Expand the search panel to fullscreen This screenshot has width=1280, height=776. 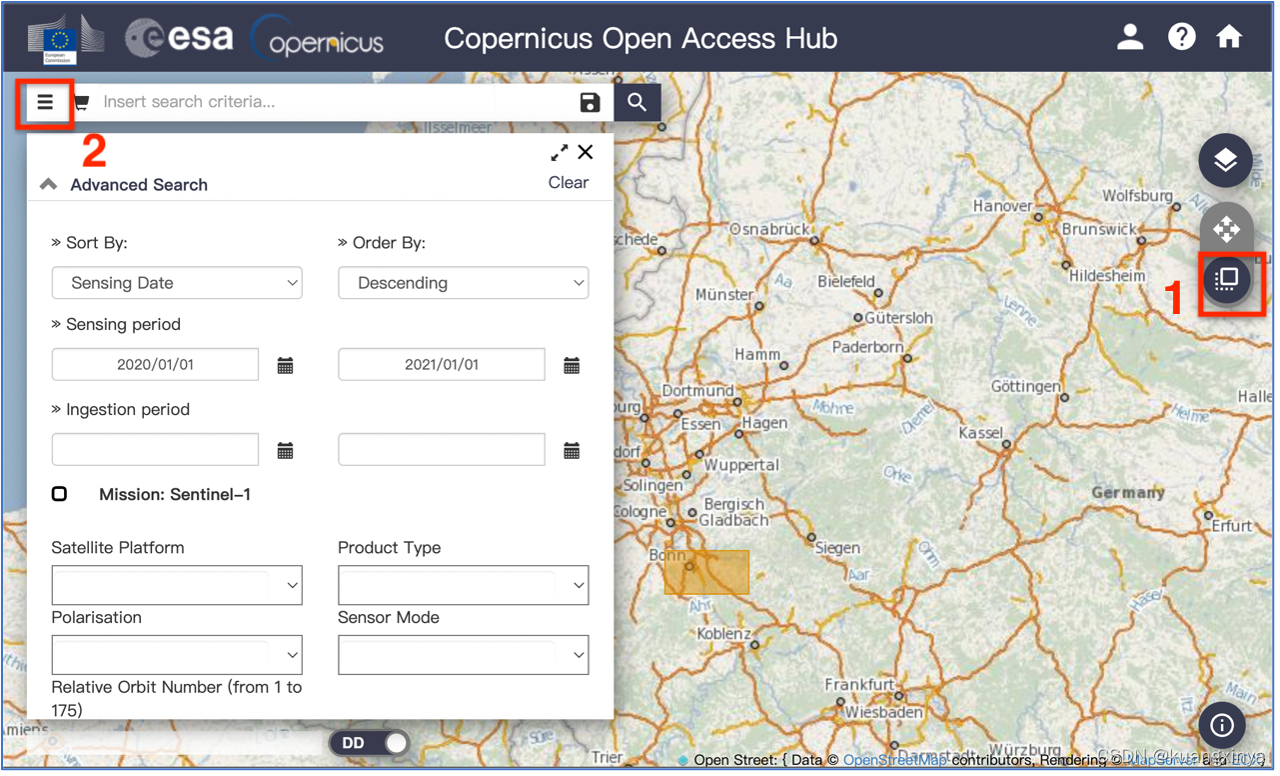559,152
